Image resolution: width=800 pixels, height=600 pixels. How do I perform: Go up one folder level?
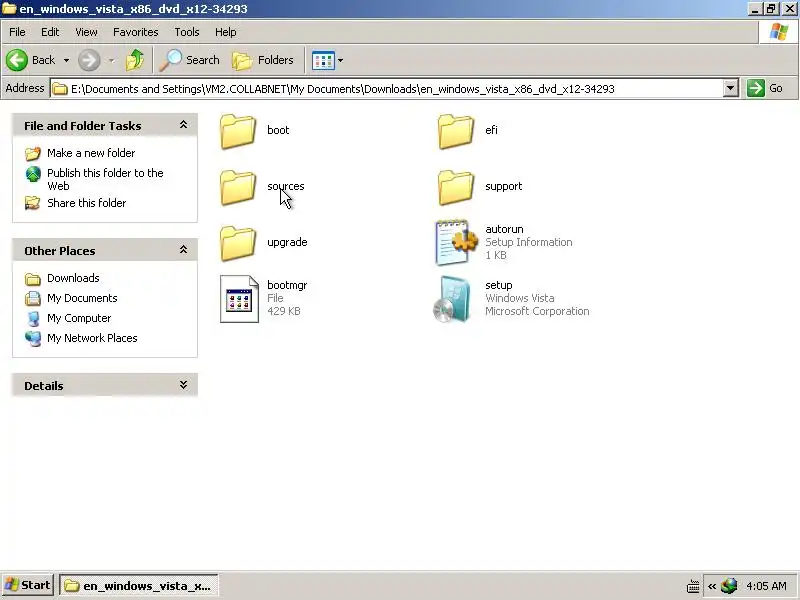click(135, 60)
